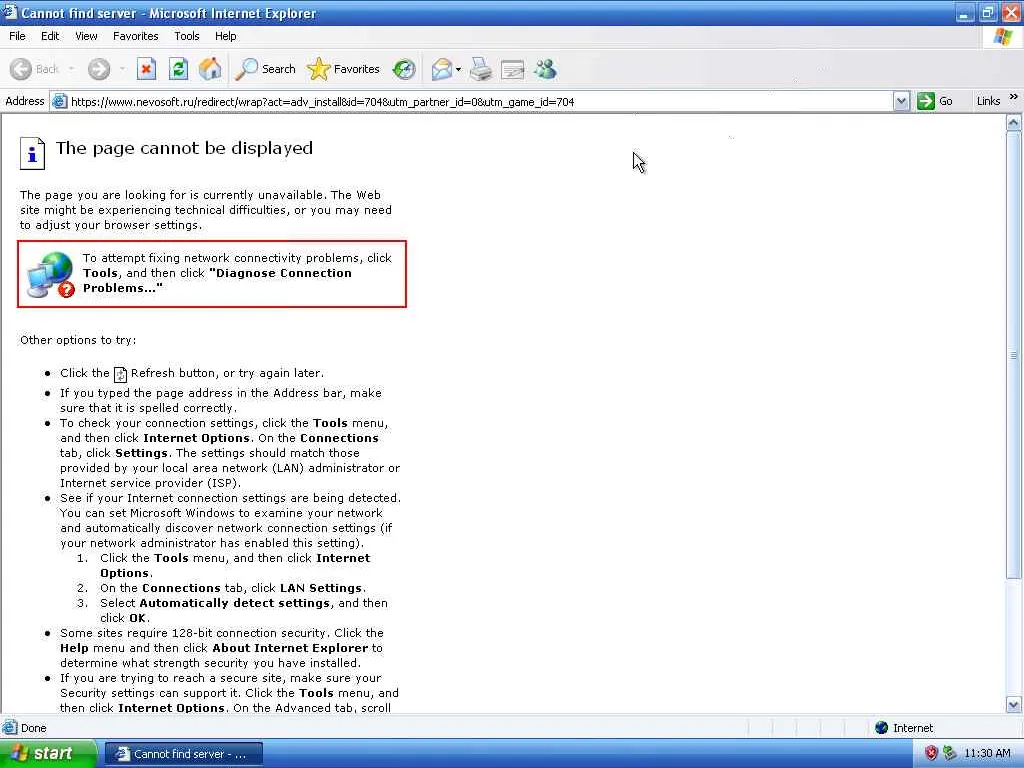
Task: Click the heading "The page cannot be displayed"
Action: click(184, 148)
